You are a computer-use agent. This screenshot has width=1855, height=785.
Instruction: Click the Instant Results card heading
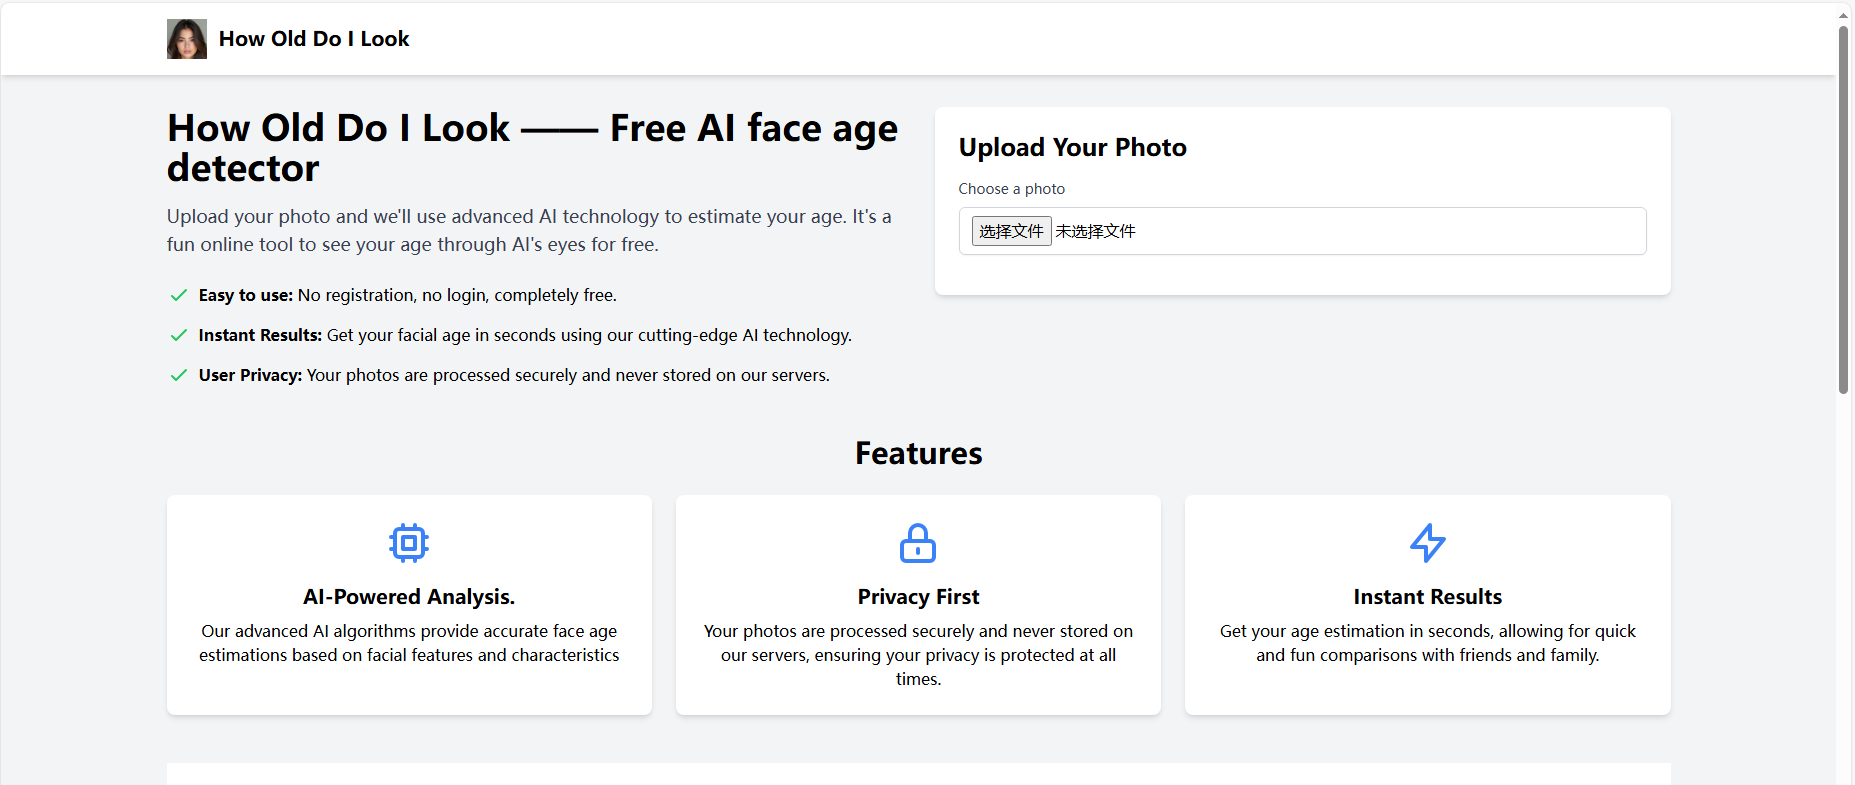coord(1427,597)
